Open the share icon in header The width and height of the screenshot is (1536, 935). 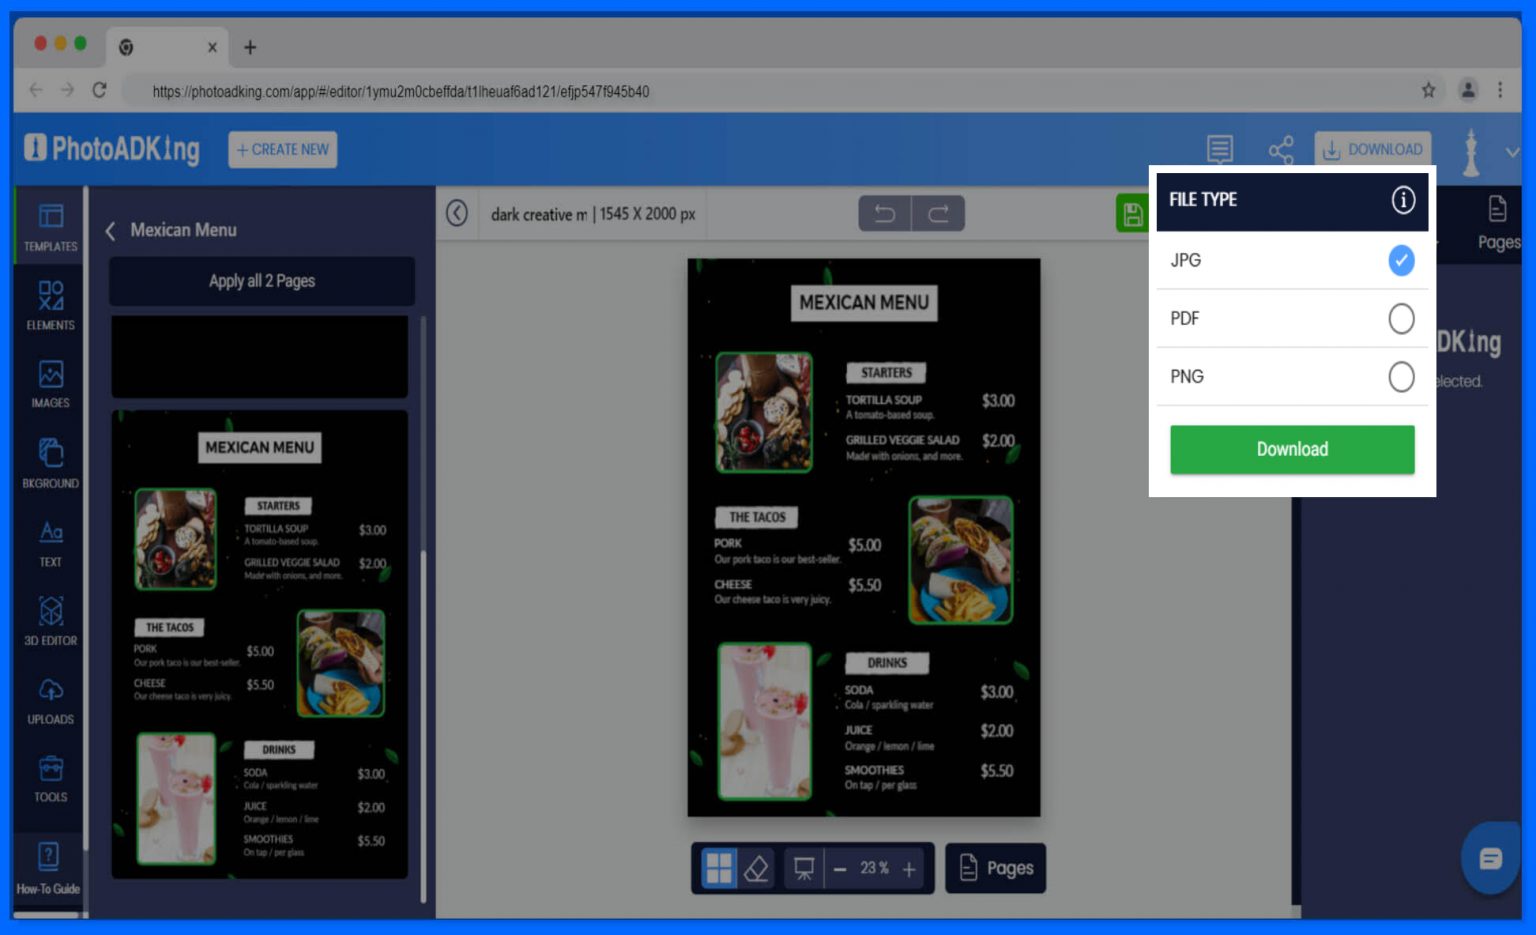[x=1280, y=150]
